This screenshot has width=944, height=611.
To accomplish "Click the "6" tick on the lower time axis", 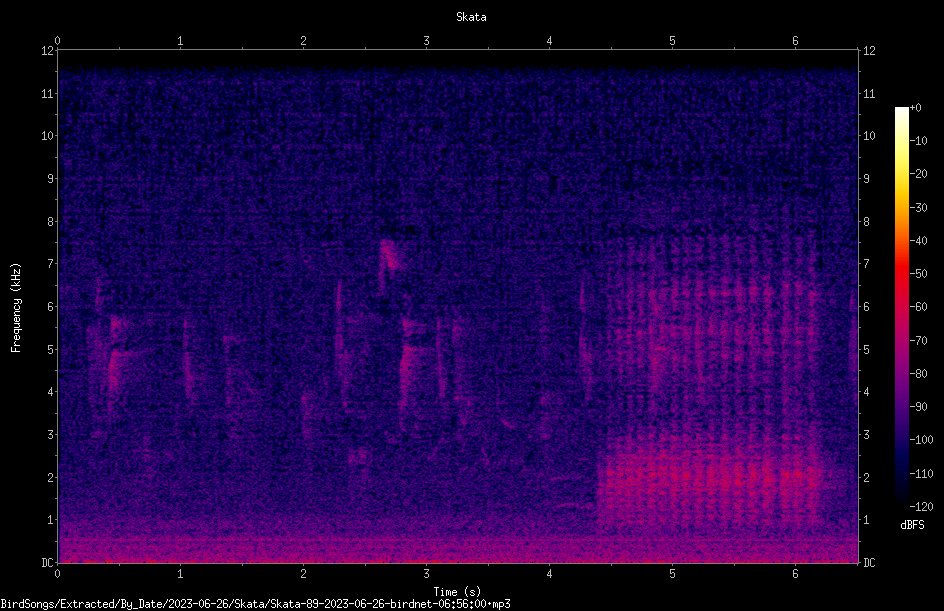I will [795, 574].
